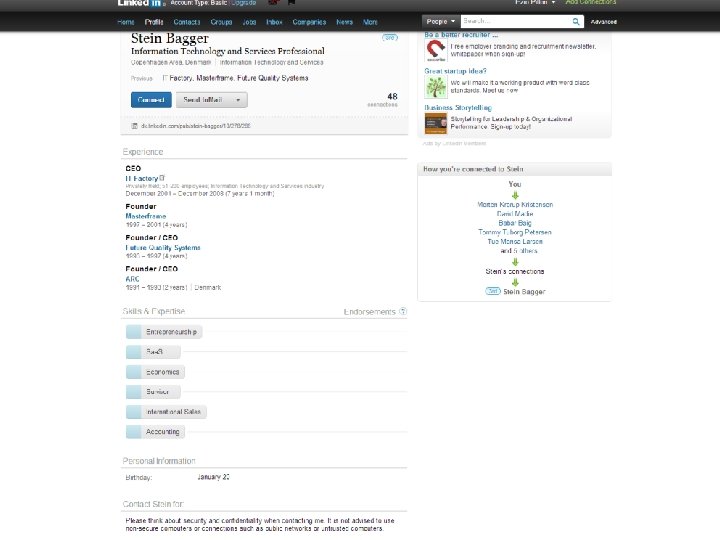Click the Add Connections link
Screen dimensions: 720x540
point(591,2)
